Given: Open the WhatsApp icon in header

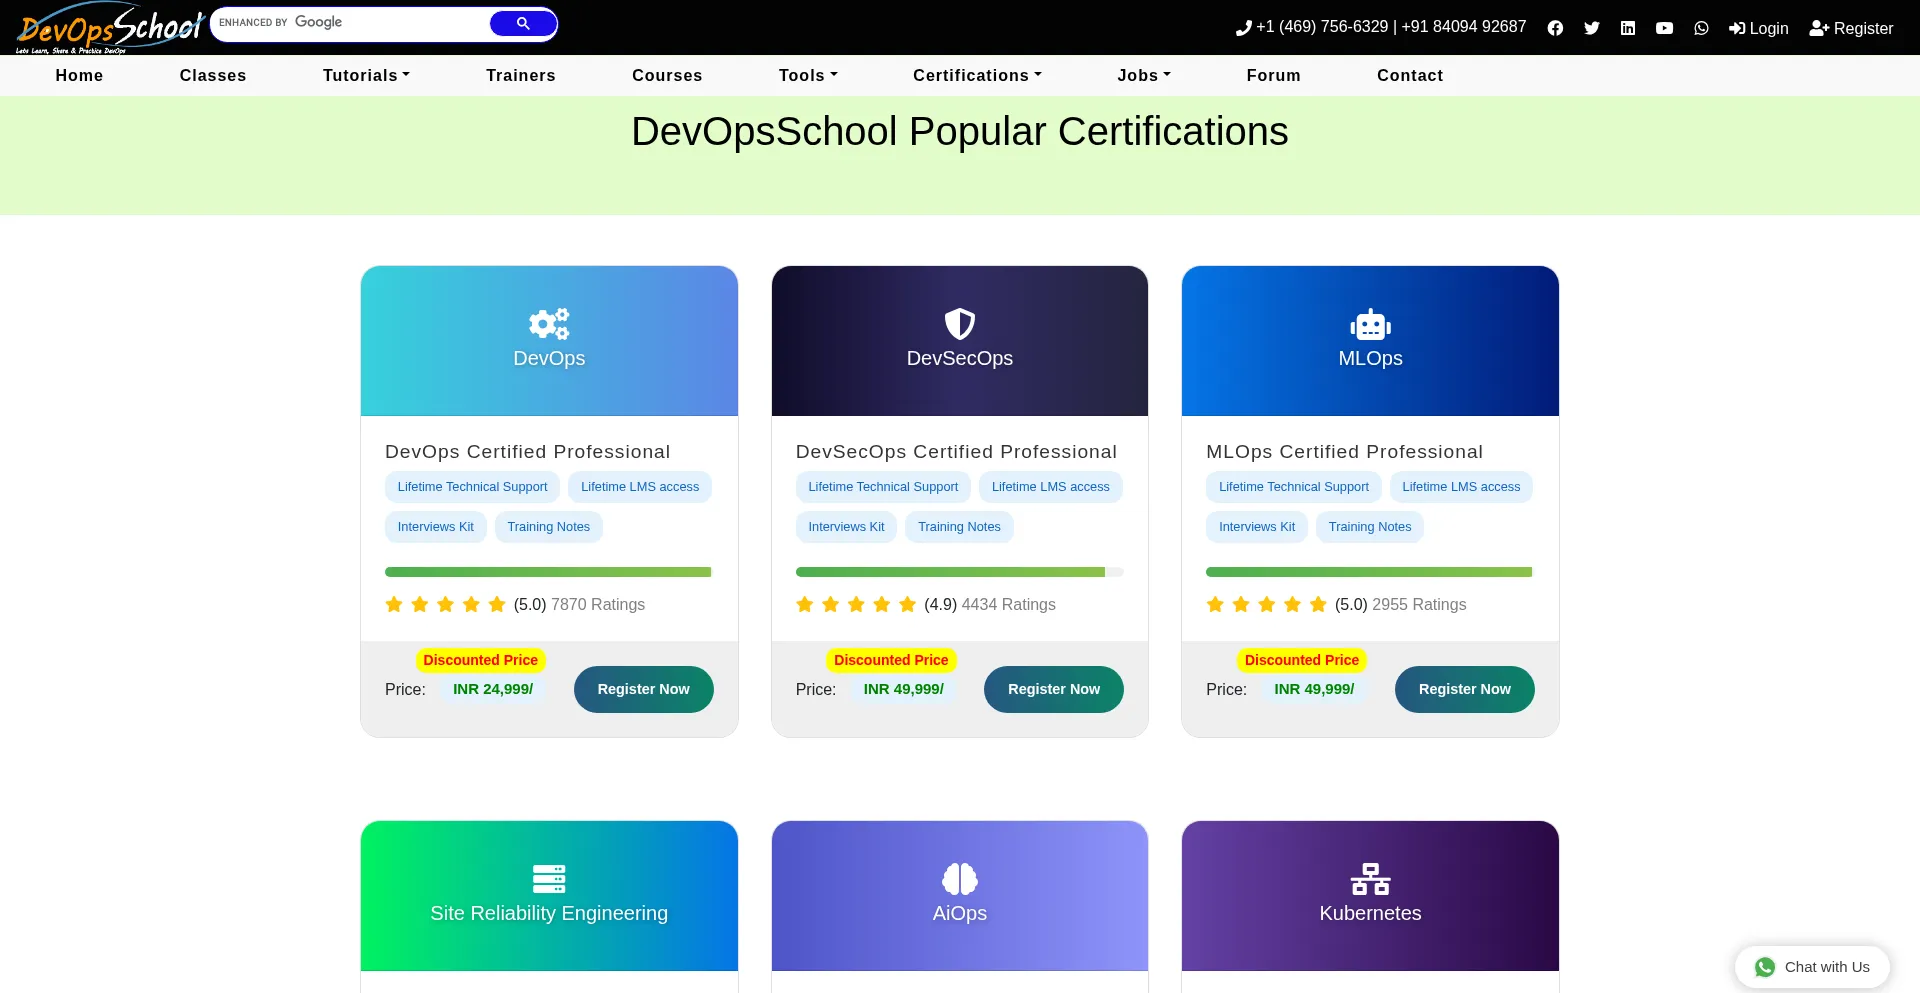Looking at the screenshot, I should coord(1701,28).
